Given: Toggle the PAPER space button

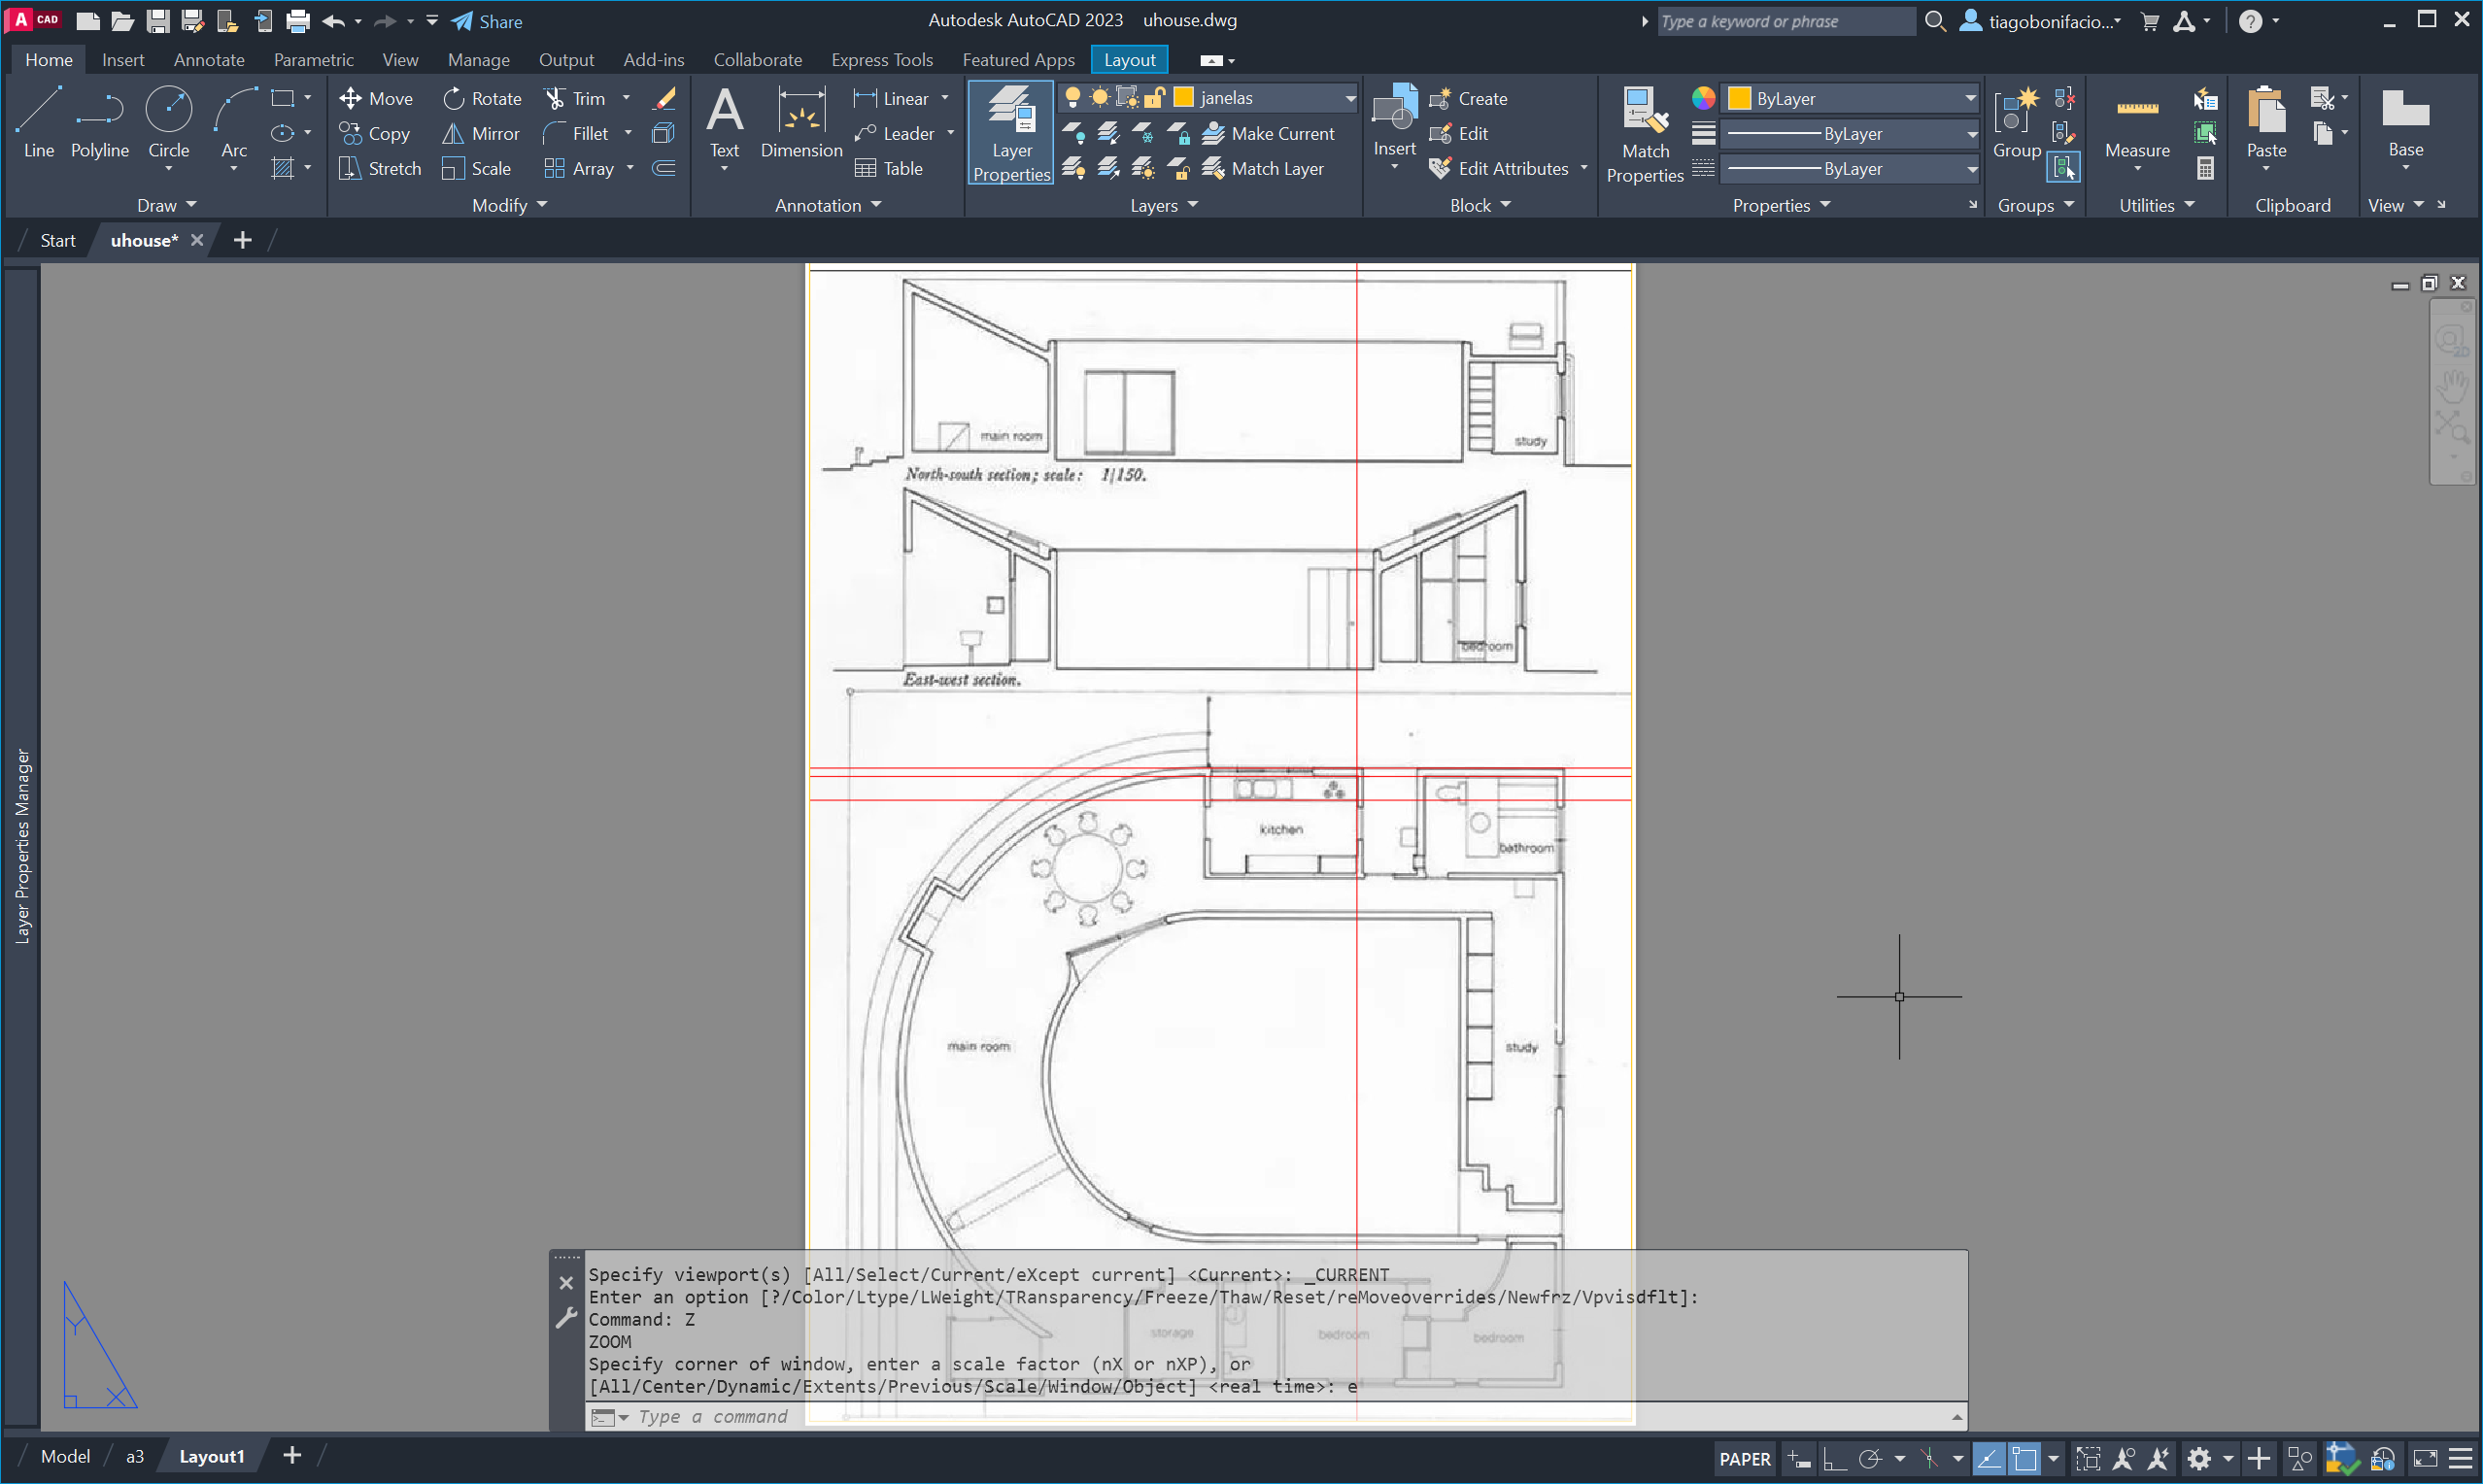Looking at the screenshot, I should (1744, 1459).
